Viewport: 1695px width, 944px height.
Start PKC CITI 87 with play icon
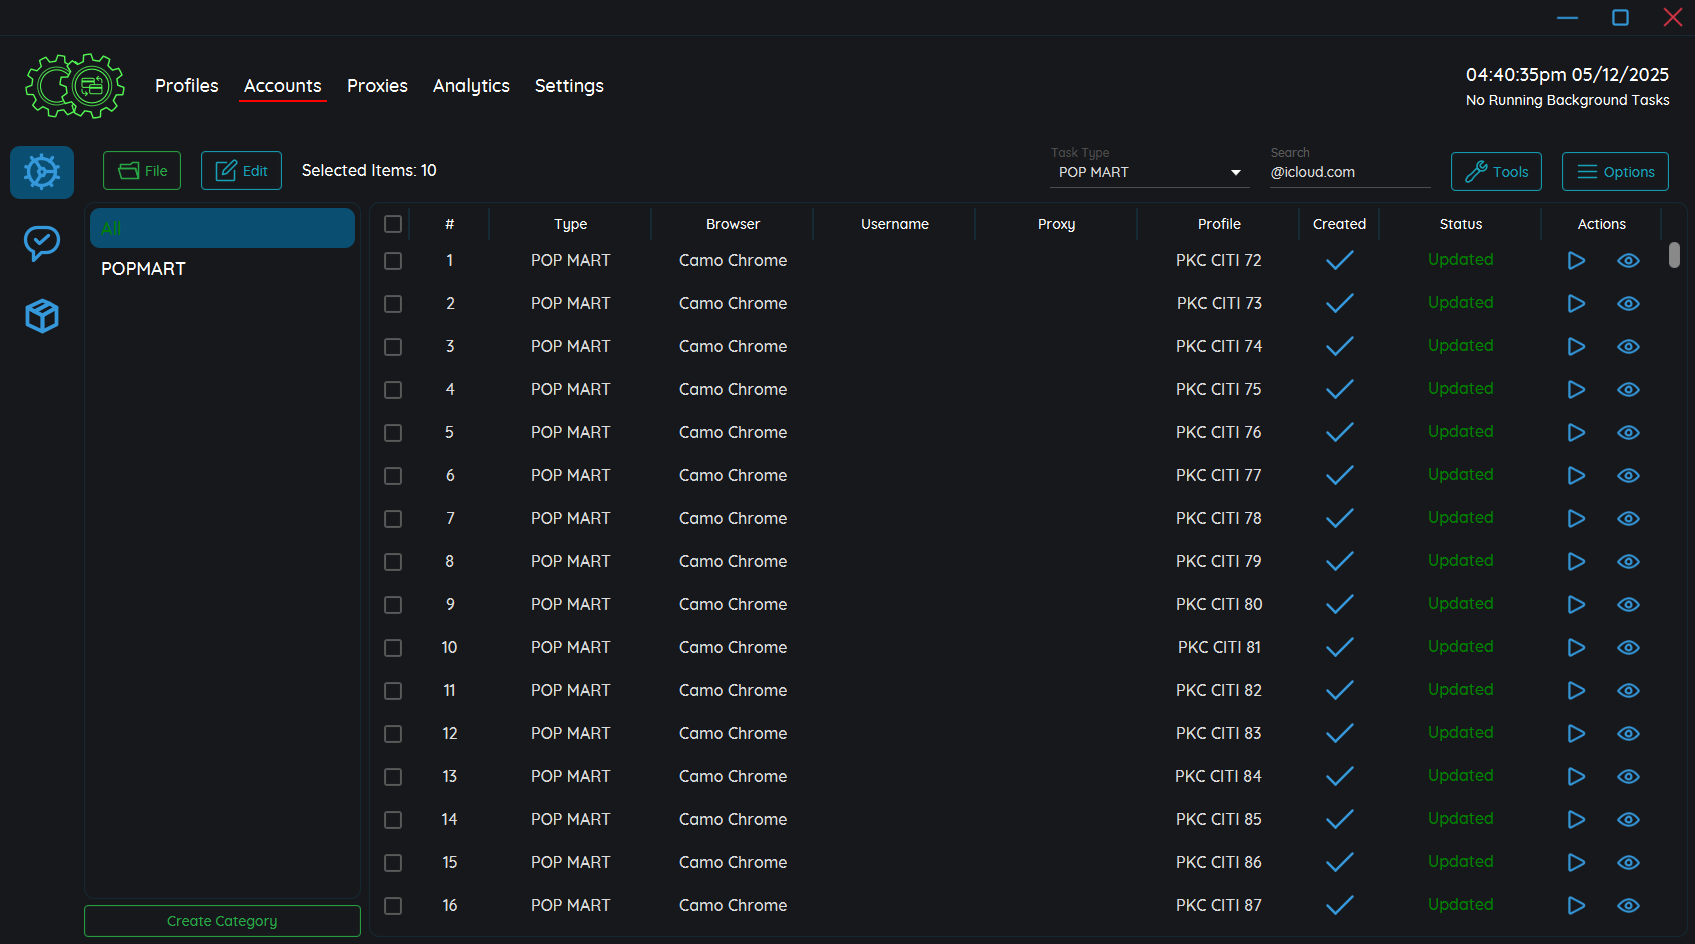point(1576,905)
